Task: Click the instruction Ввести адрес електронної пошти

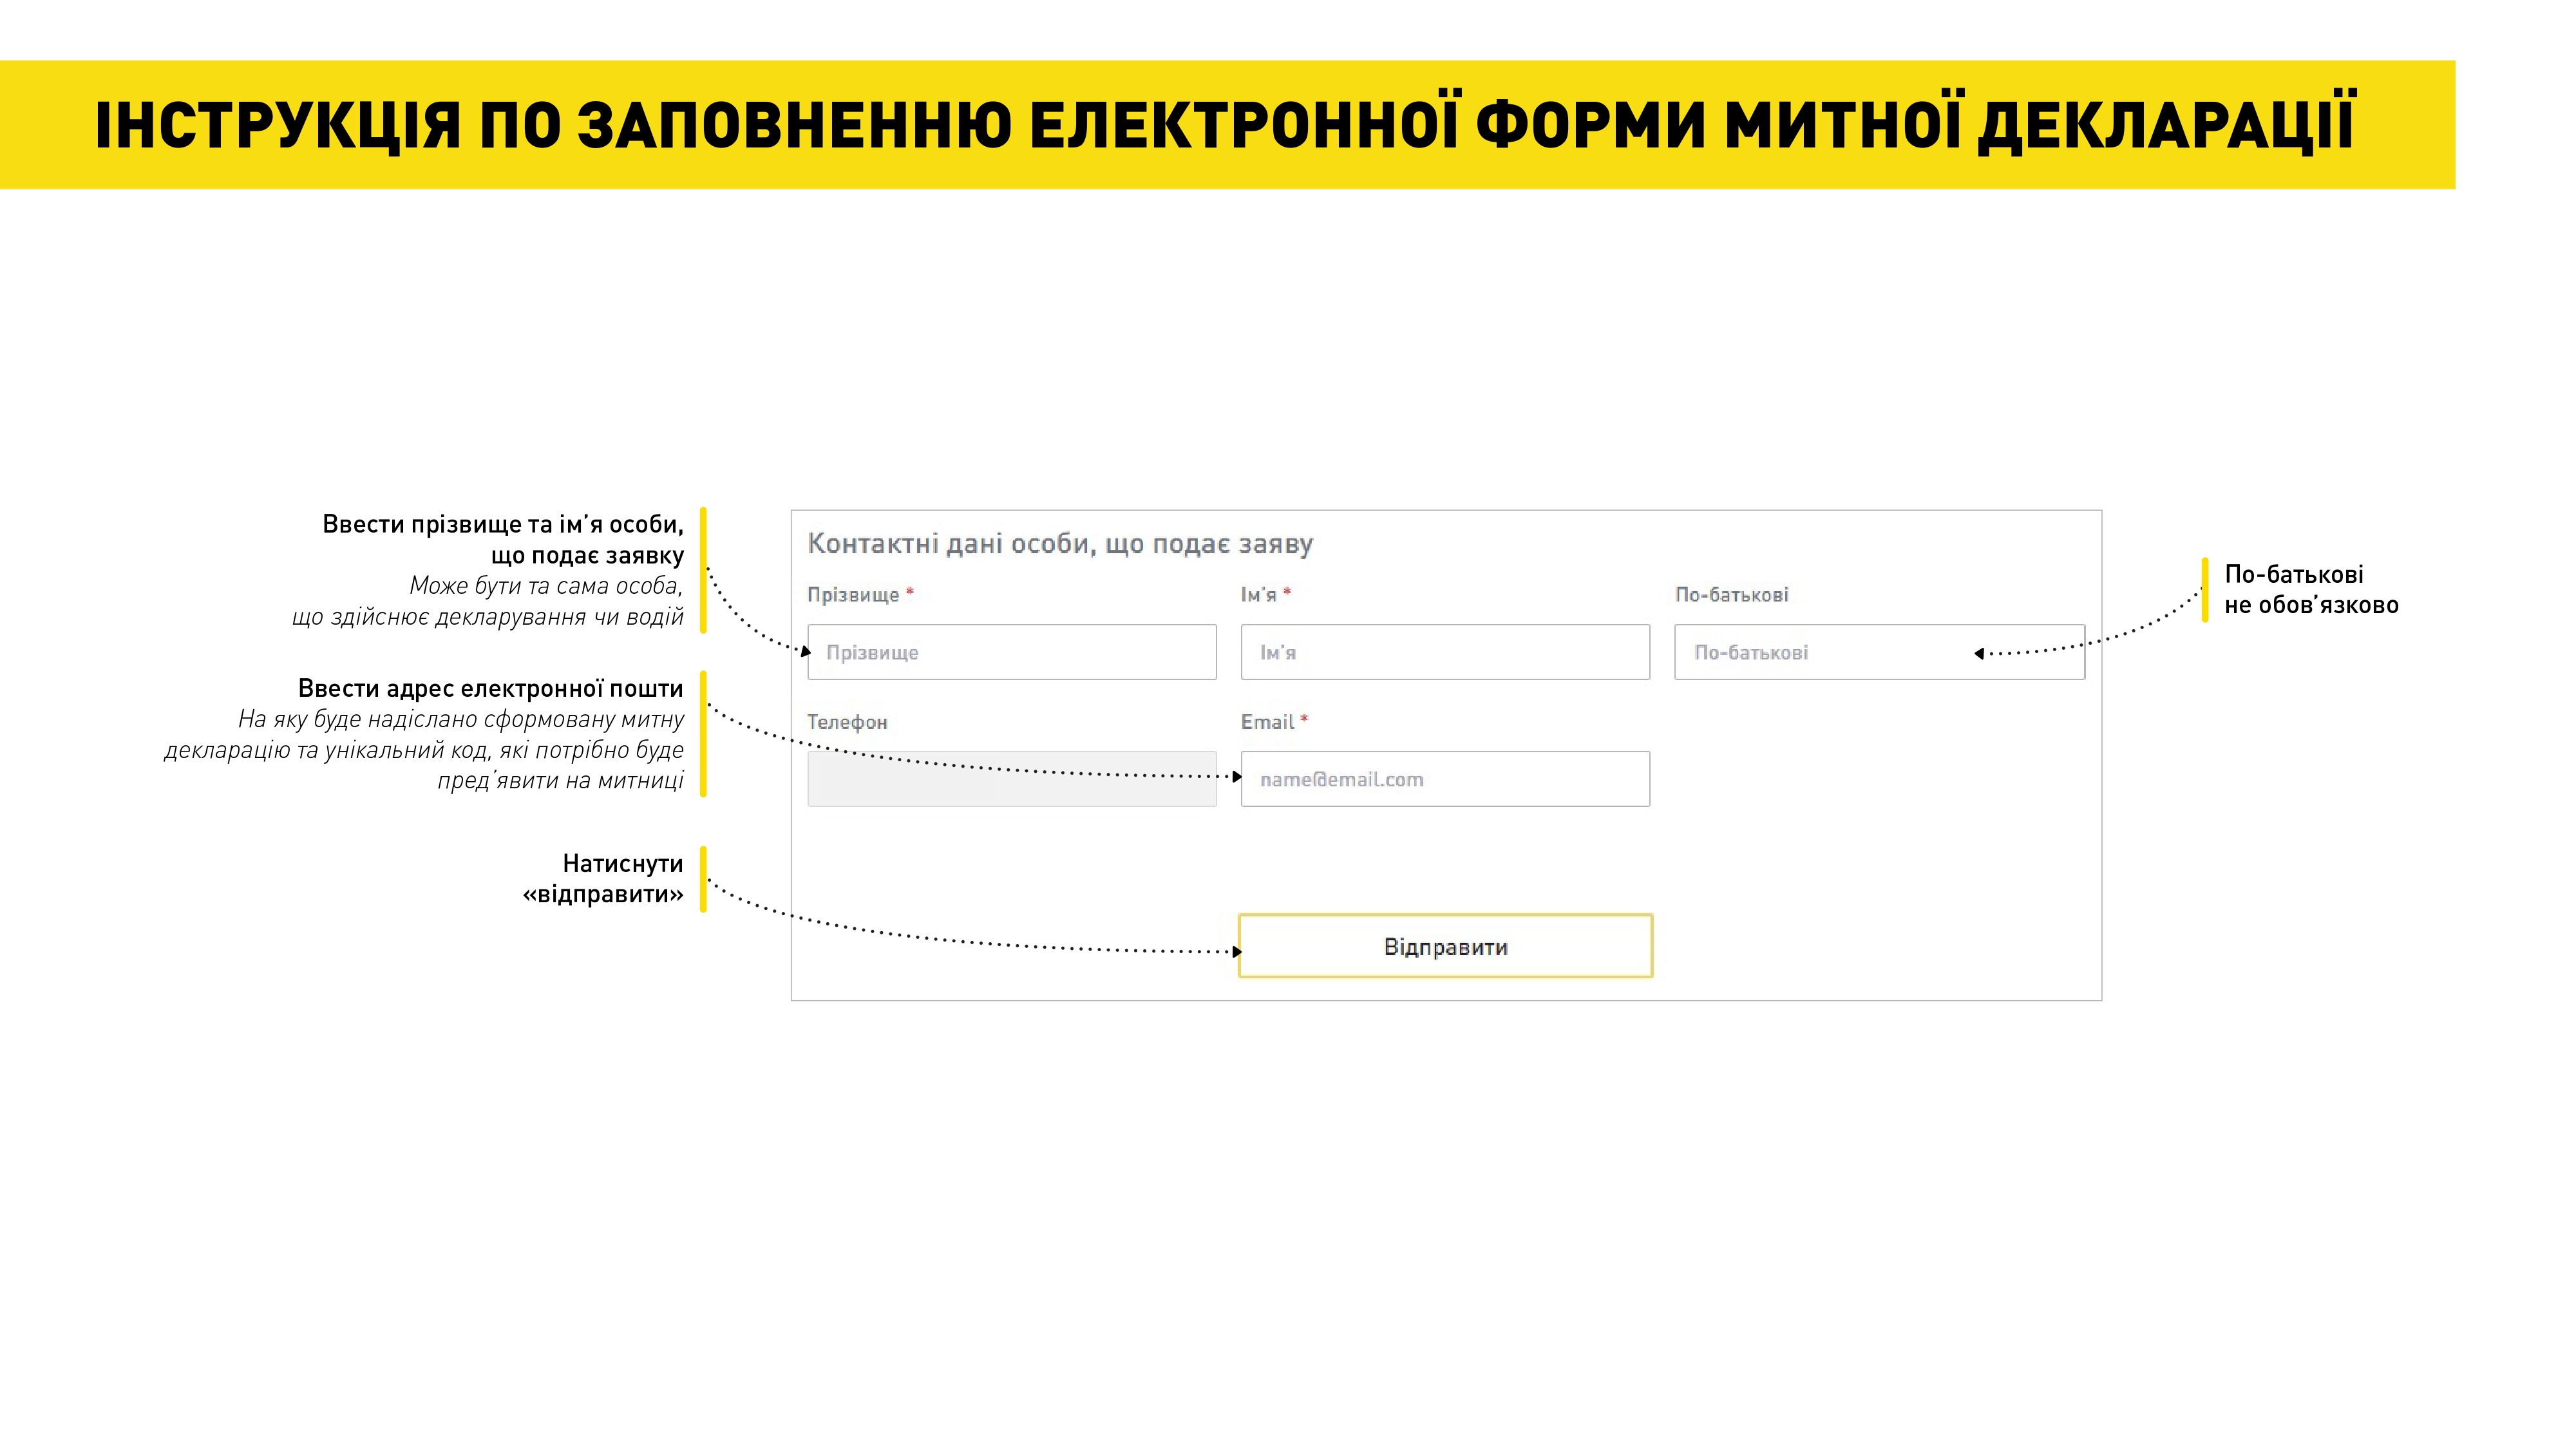Action: (491, 688)
